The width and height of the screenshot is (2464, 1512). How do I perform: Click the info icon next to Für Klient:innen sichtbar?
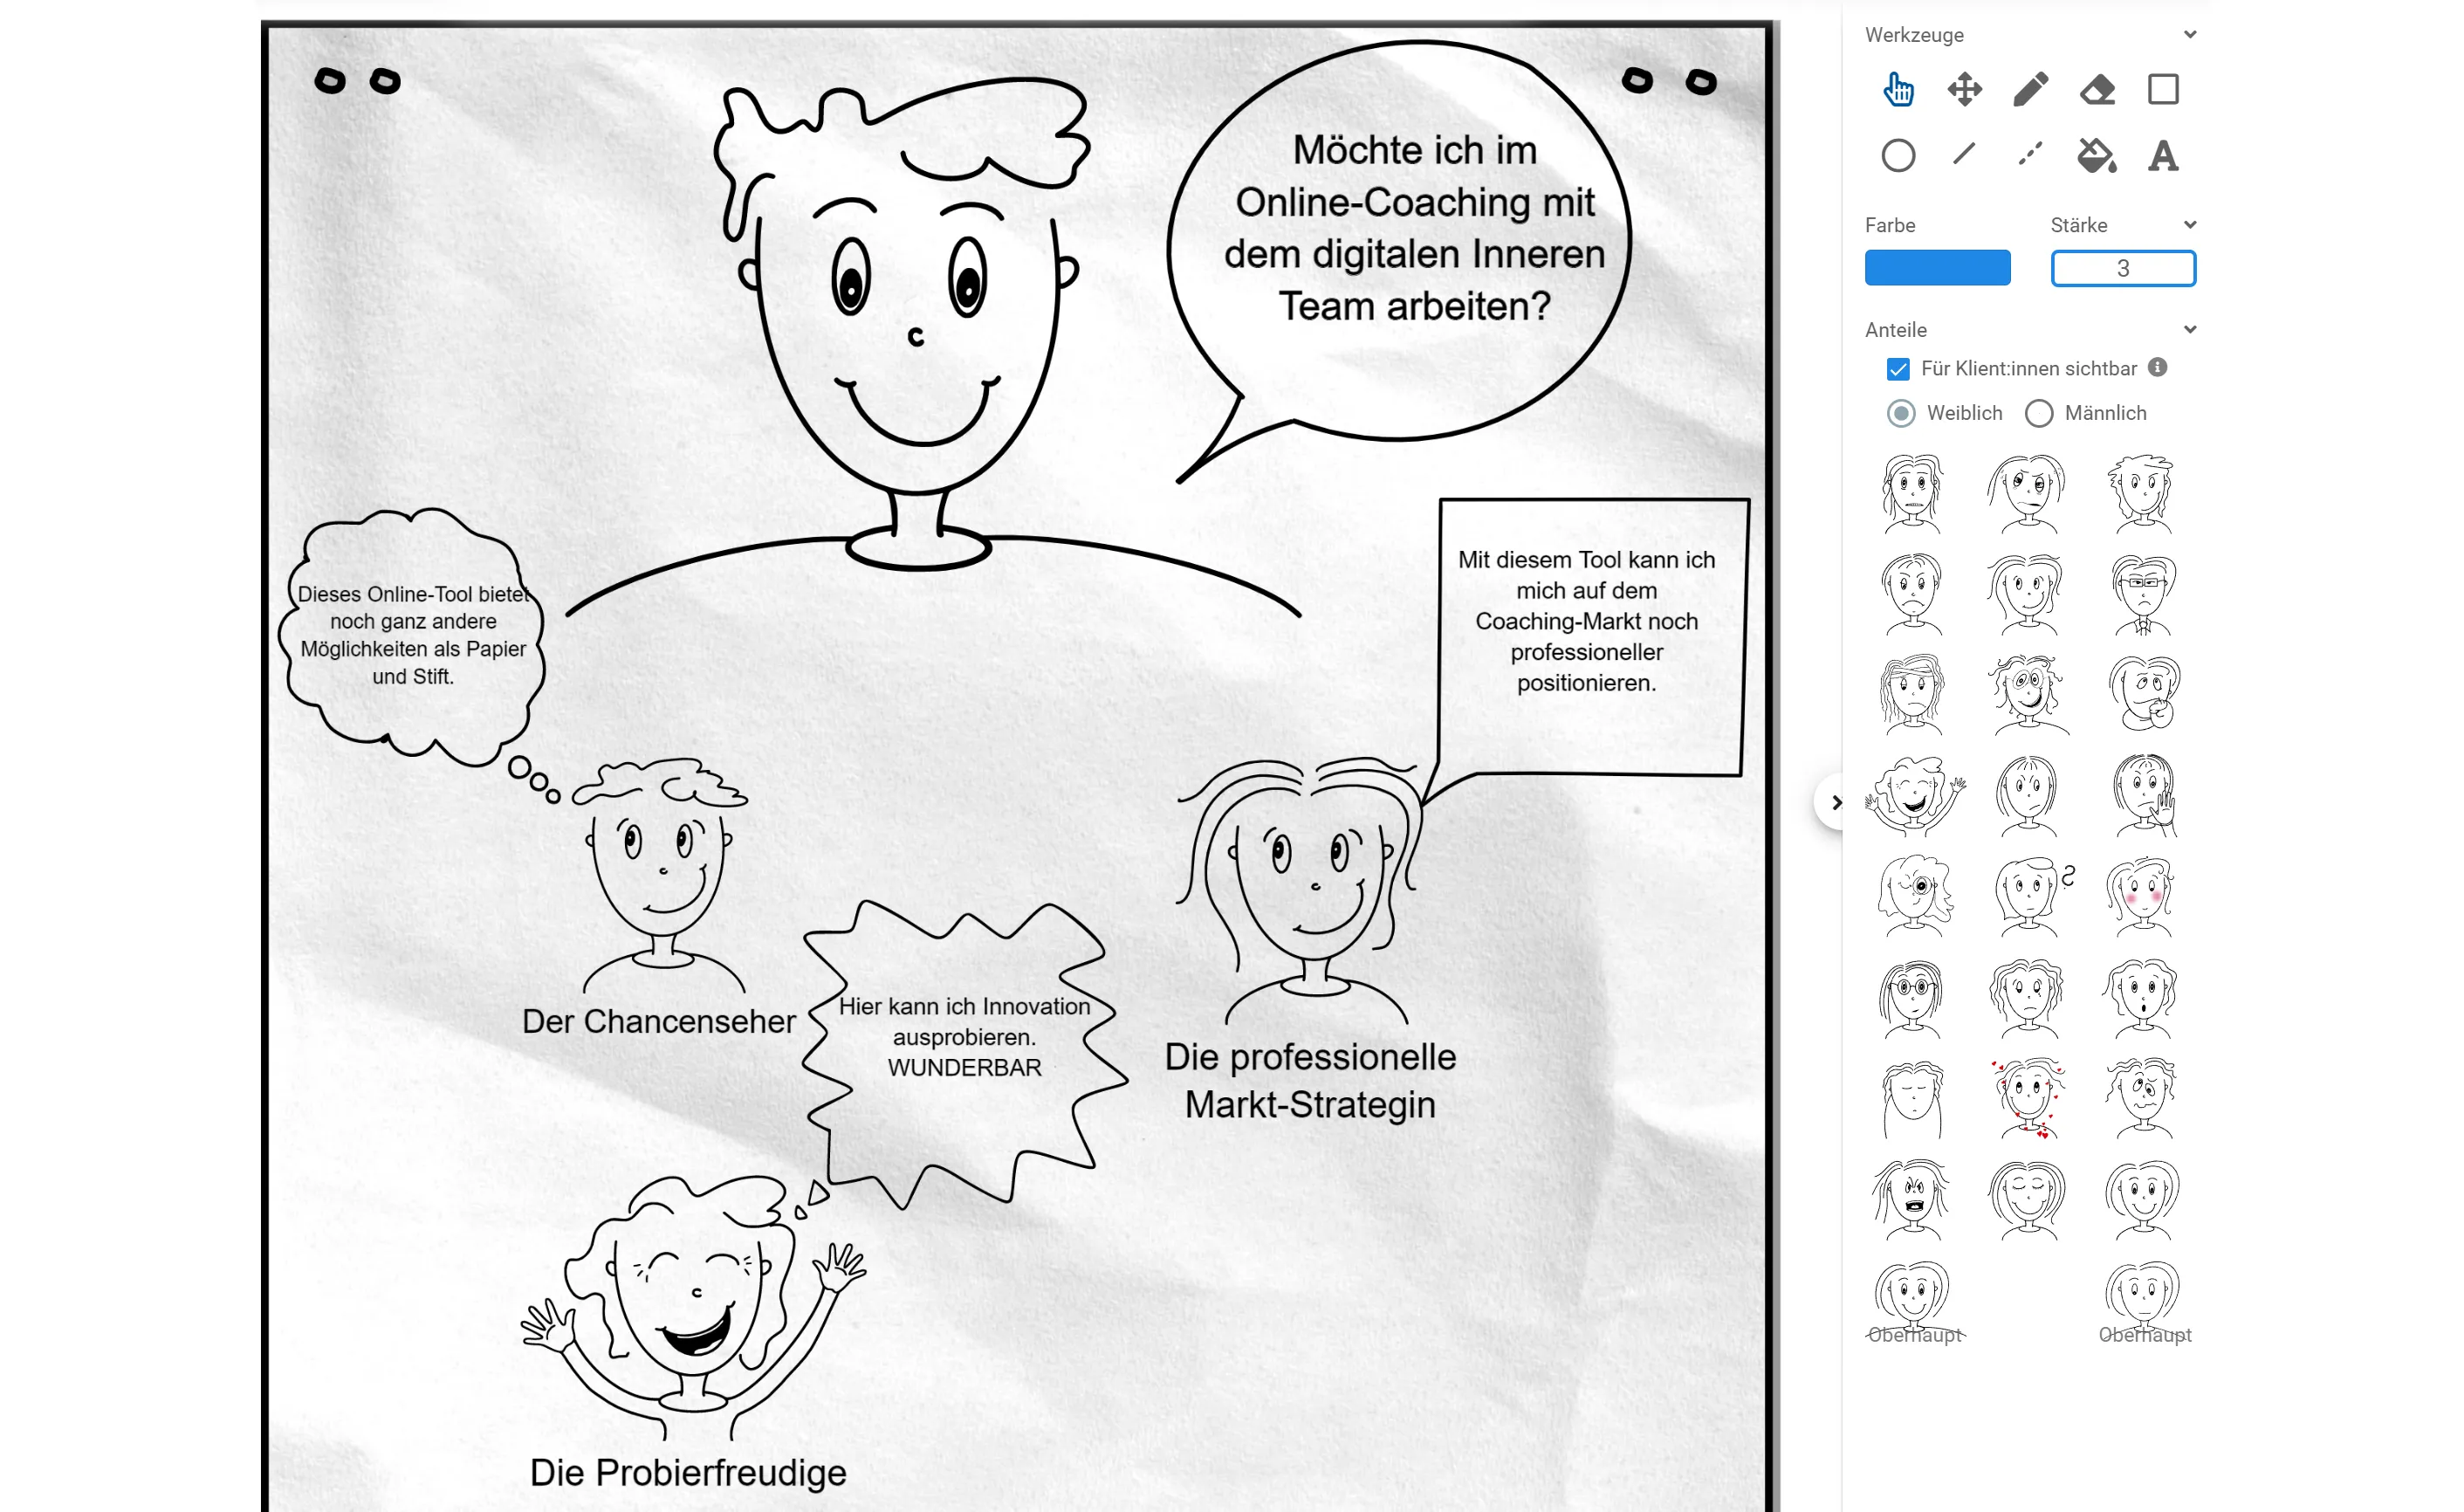pos(2158,367)
